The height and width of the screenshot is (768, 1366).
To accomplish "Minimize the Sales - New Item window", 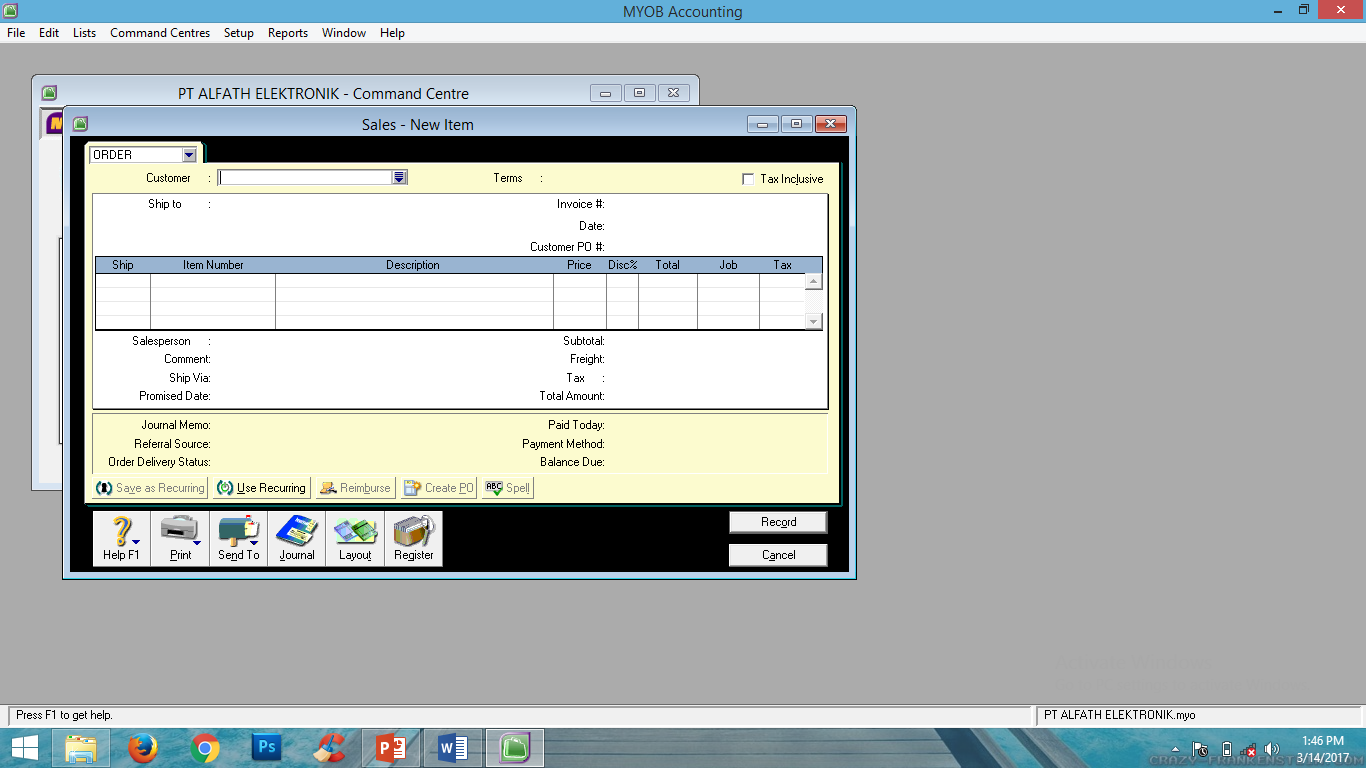I will pos(763,124).
